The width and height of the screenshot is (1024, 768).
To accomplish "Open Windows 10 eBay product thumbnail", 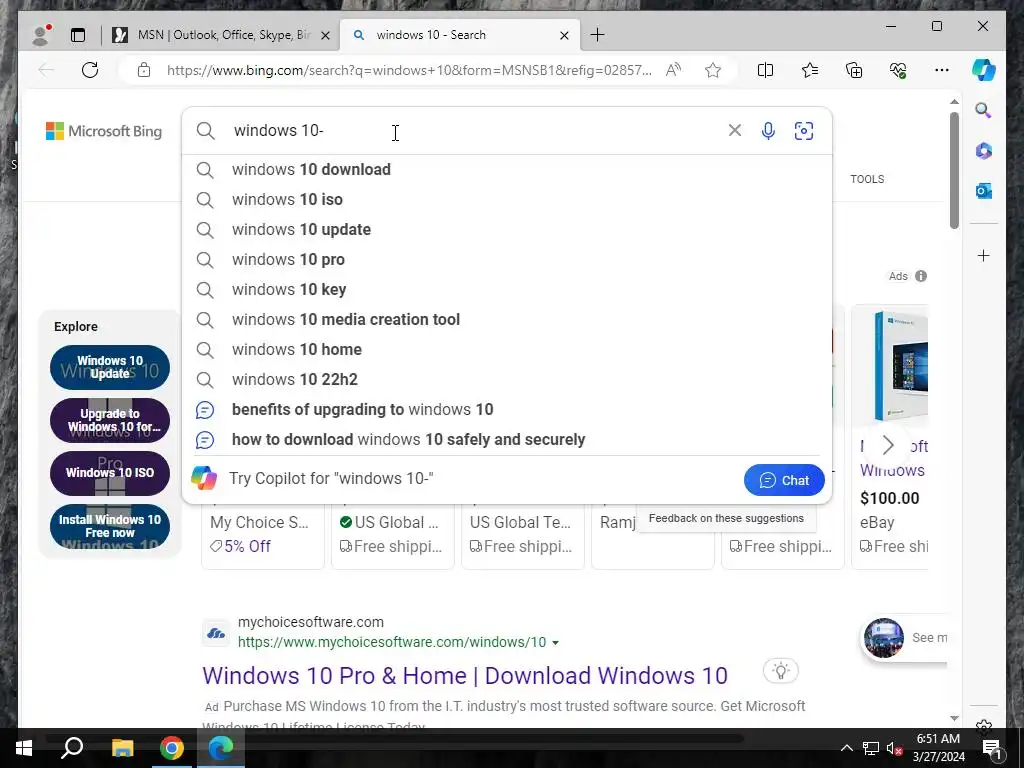I will click(901, 366).
